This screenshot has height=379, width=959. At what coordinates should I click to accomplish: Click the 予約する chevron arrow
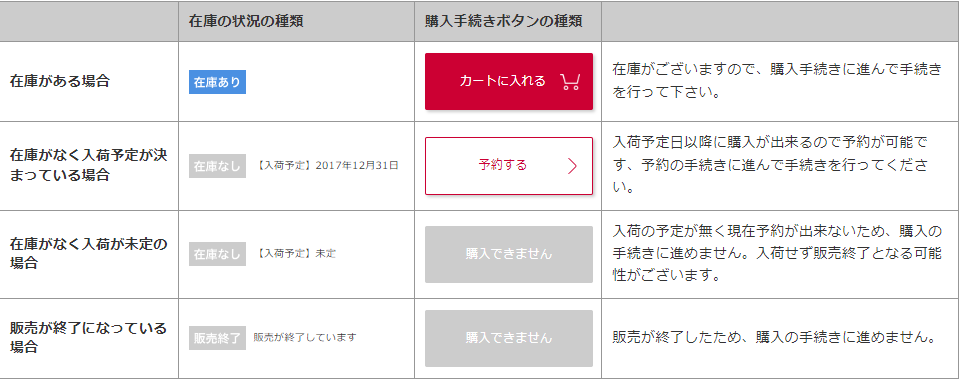572,166
